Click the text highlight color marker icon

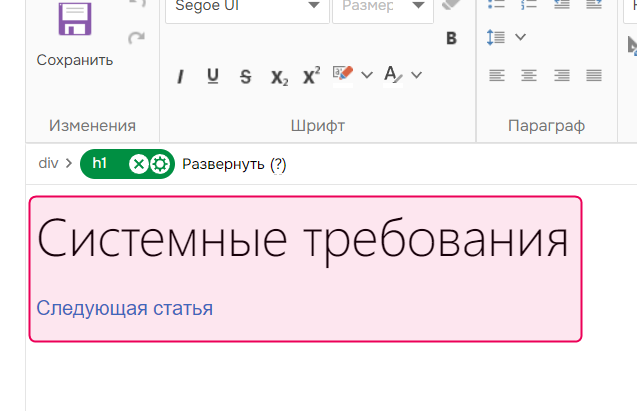[343, 75]
